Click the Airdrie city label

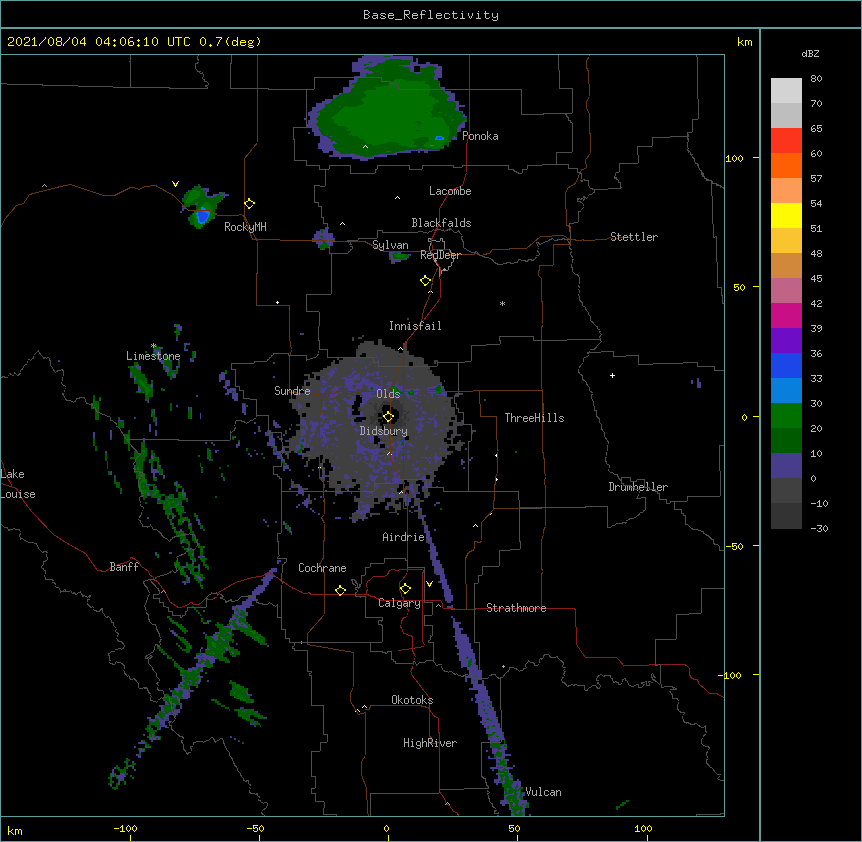tap(404, 537)
